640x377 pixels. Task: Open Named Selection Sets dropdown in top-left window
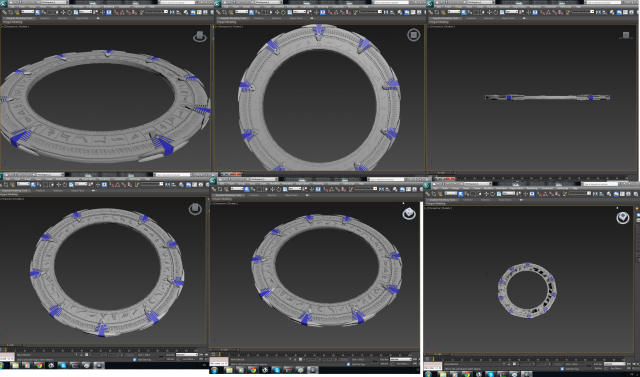(x=156, y=11)
